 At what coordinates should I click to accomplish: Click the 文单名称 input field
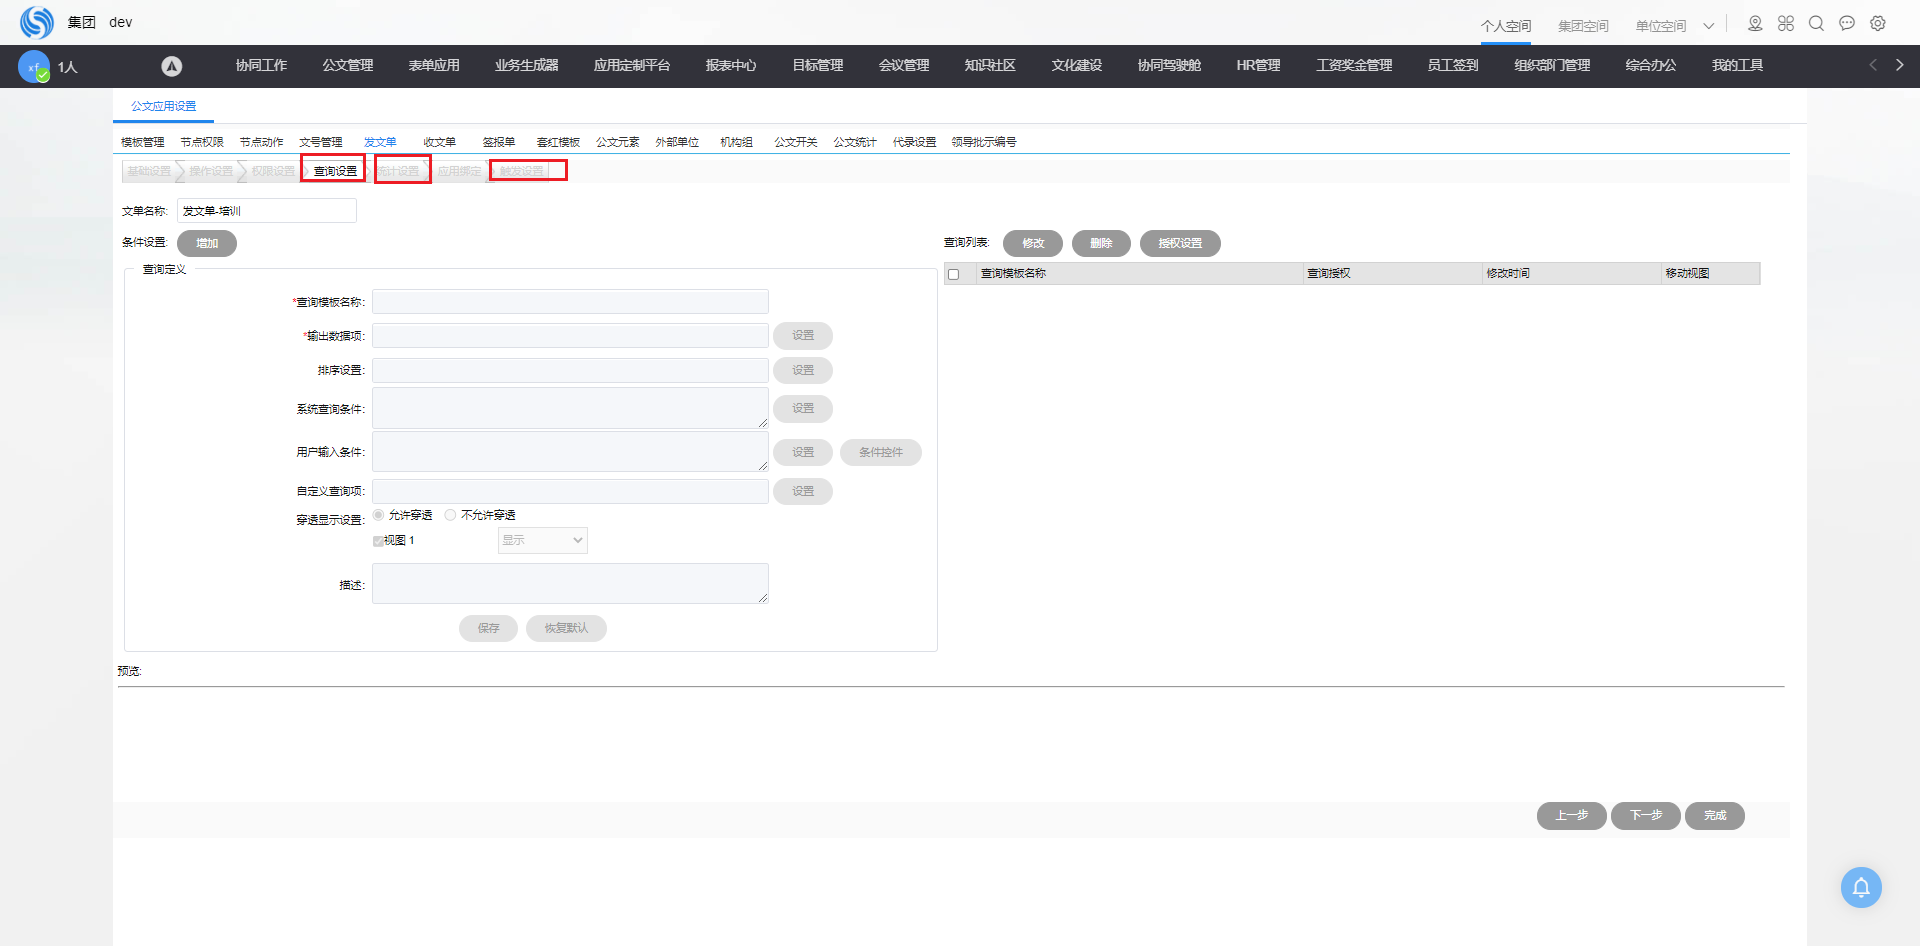(x=267, y=211)
